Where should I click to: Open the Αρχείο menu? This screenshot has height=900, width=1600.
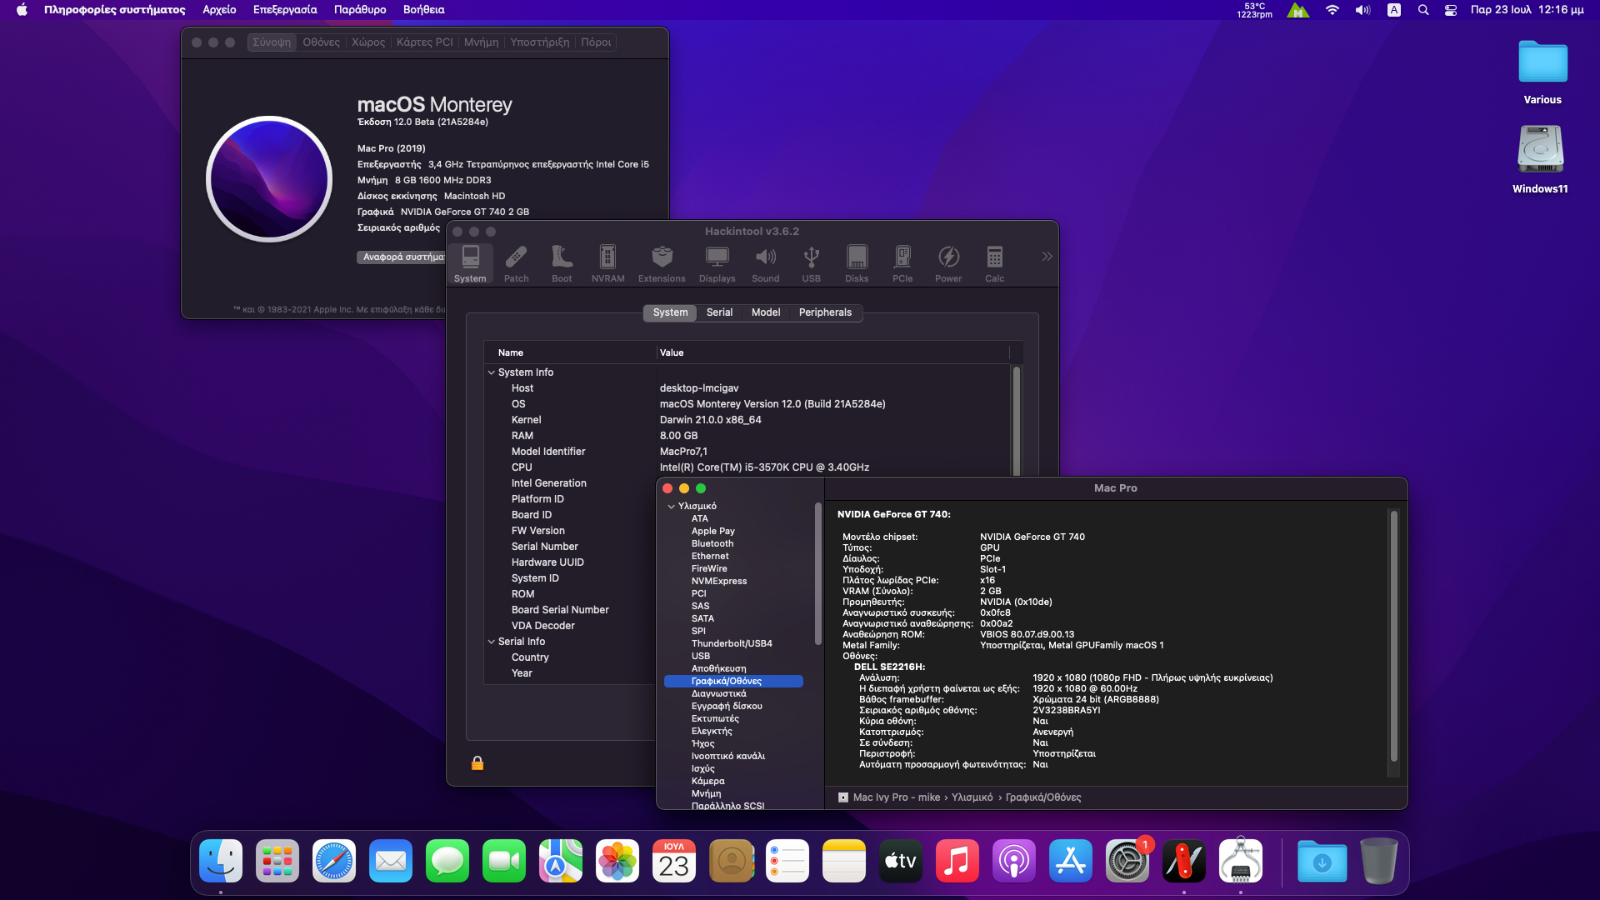(x=219, y=10)
